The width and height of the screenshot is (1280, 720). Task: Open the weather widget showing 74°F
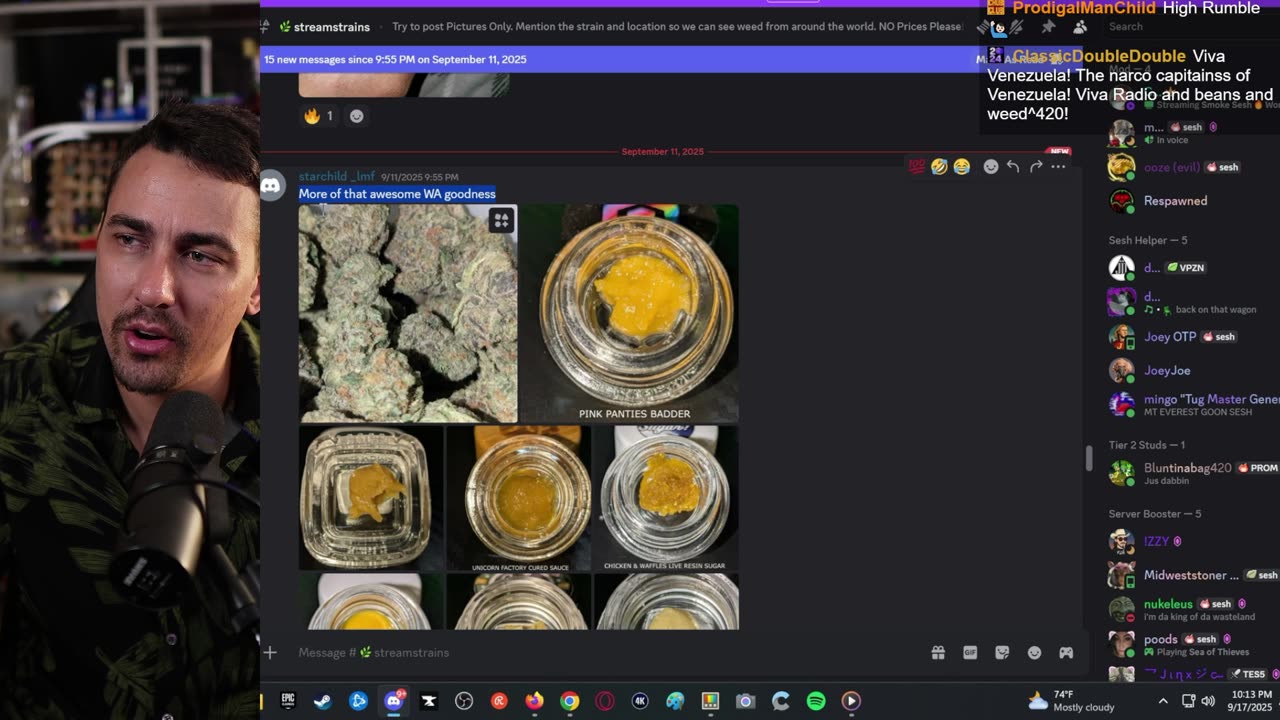click(x=1071, y=701)
